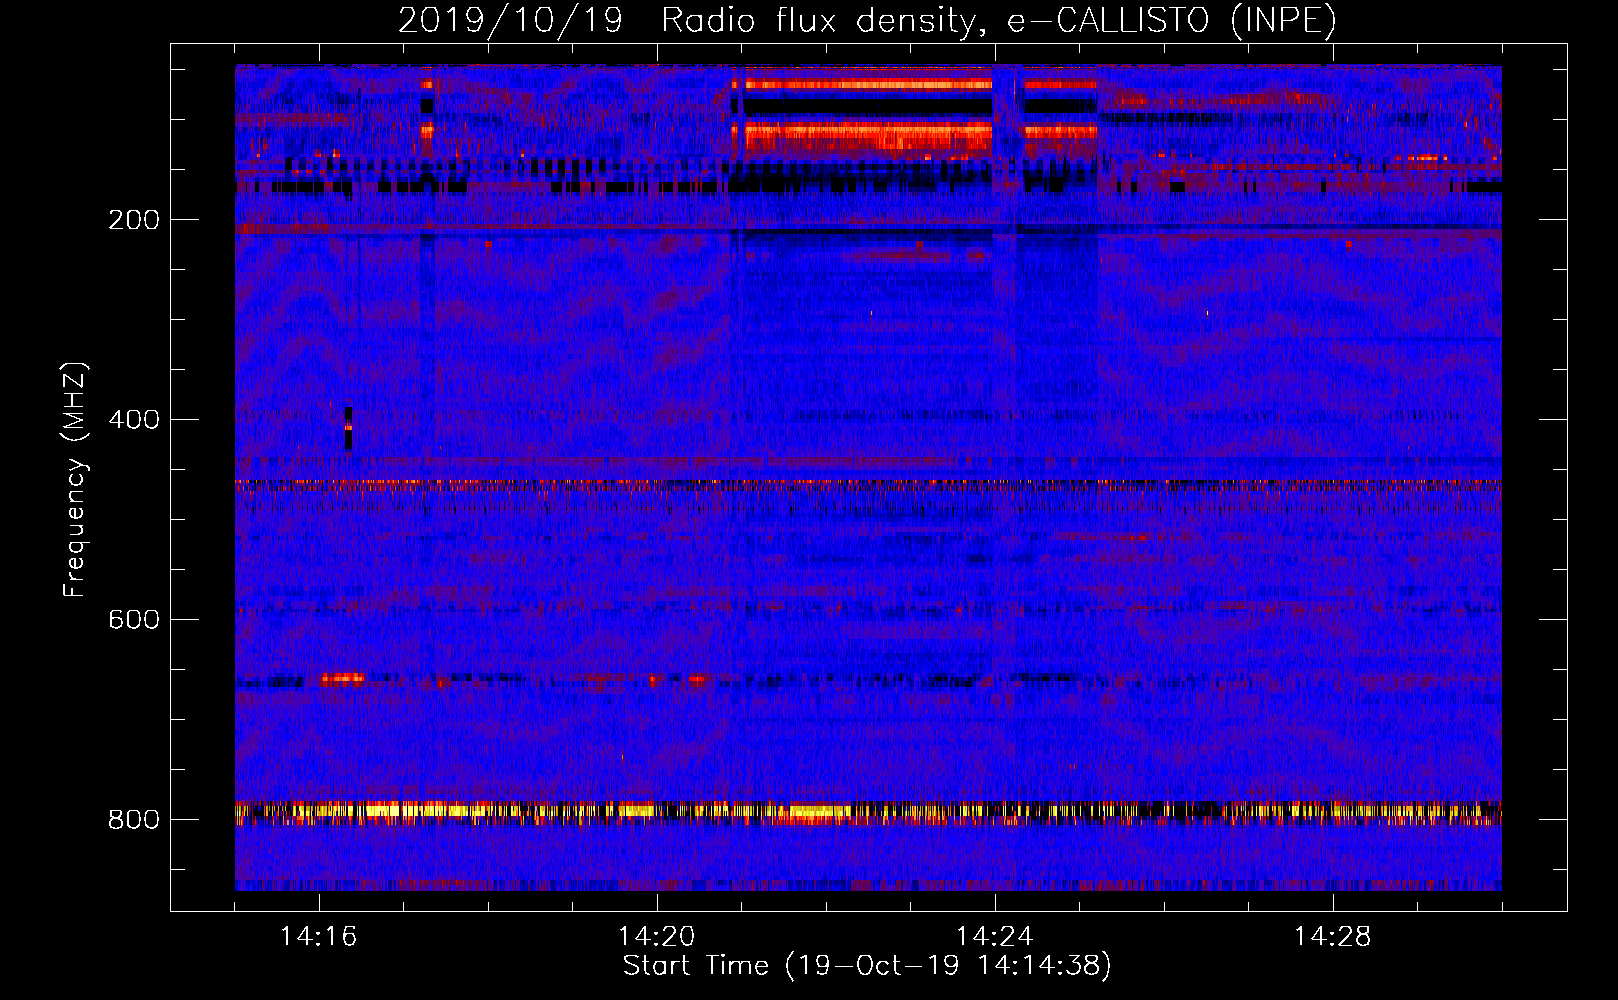
Task: Click the 'Start Time (19-Oct-19 14:14:38)' label
Action: 867,966
